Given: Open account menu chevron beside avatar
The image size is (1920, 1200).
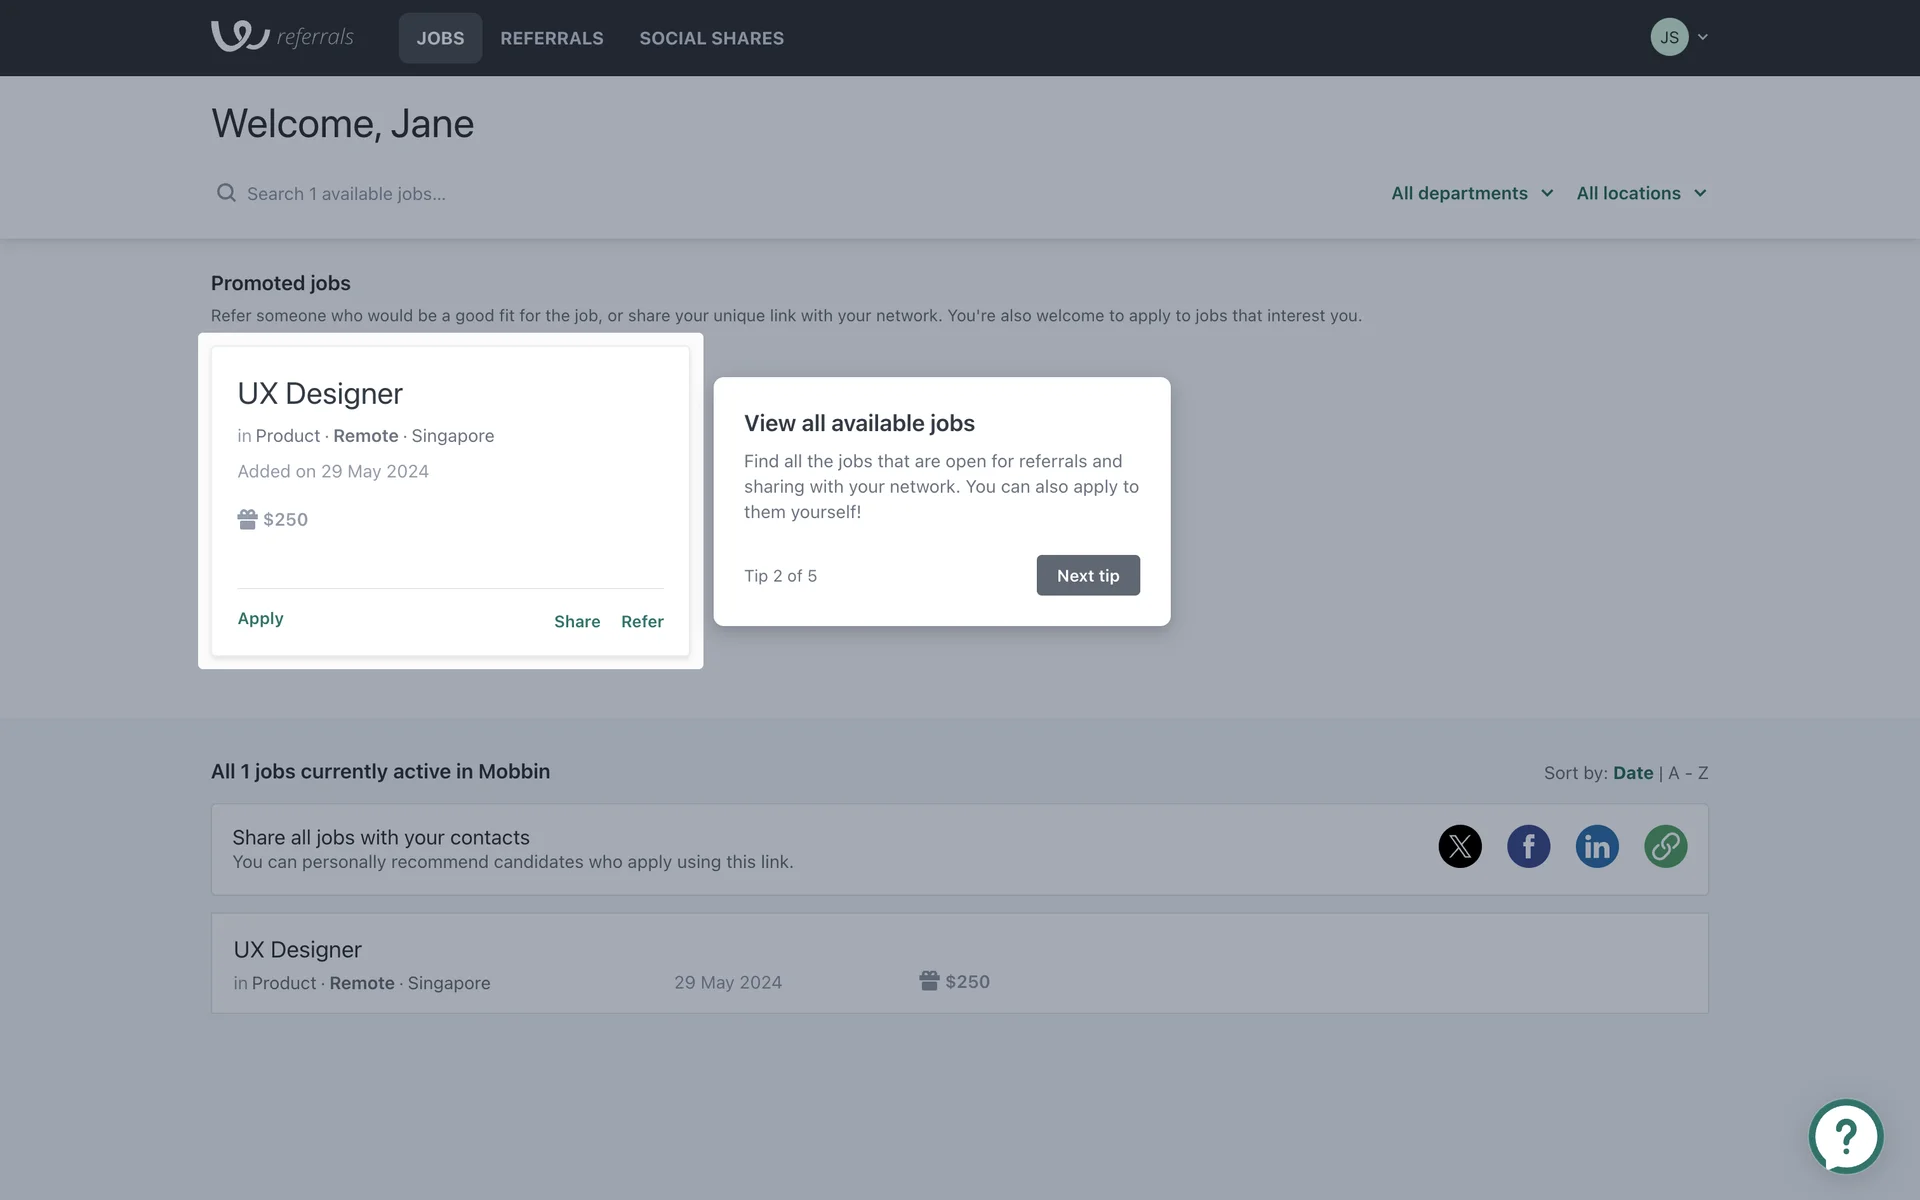Looking at the screenshot, I should pyautogui.click(x=1703, y=37).
